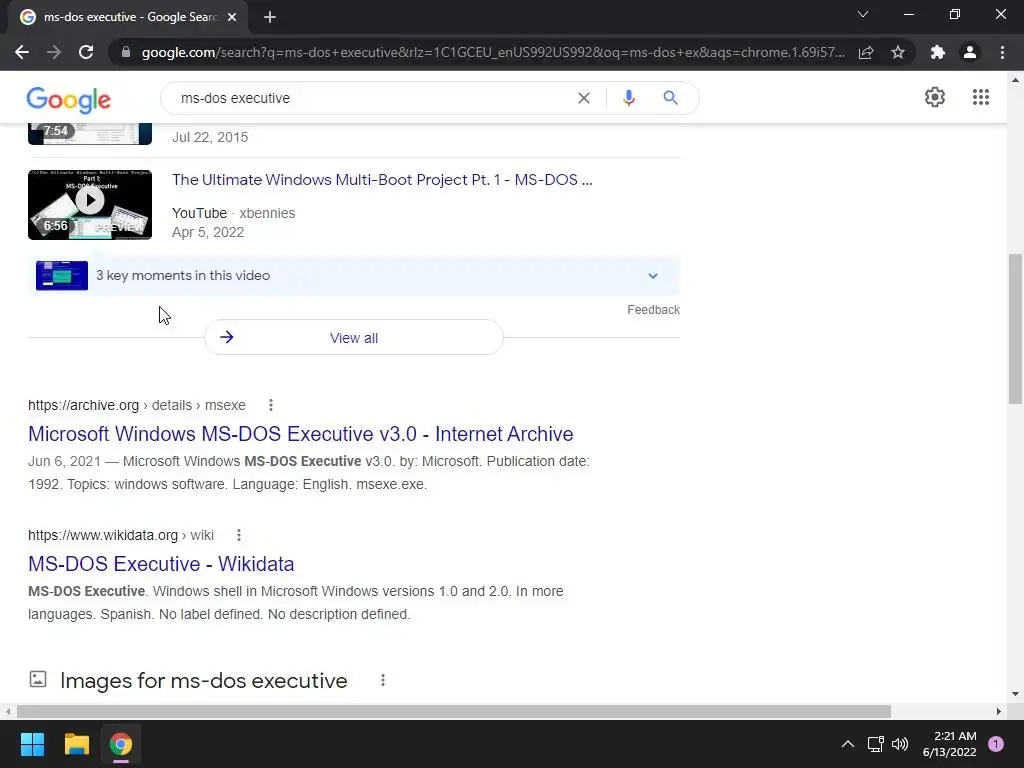Focus the browser address bar URL
This screenshot has width=1024, height=768.
(493, 52)
